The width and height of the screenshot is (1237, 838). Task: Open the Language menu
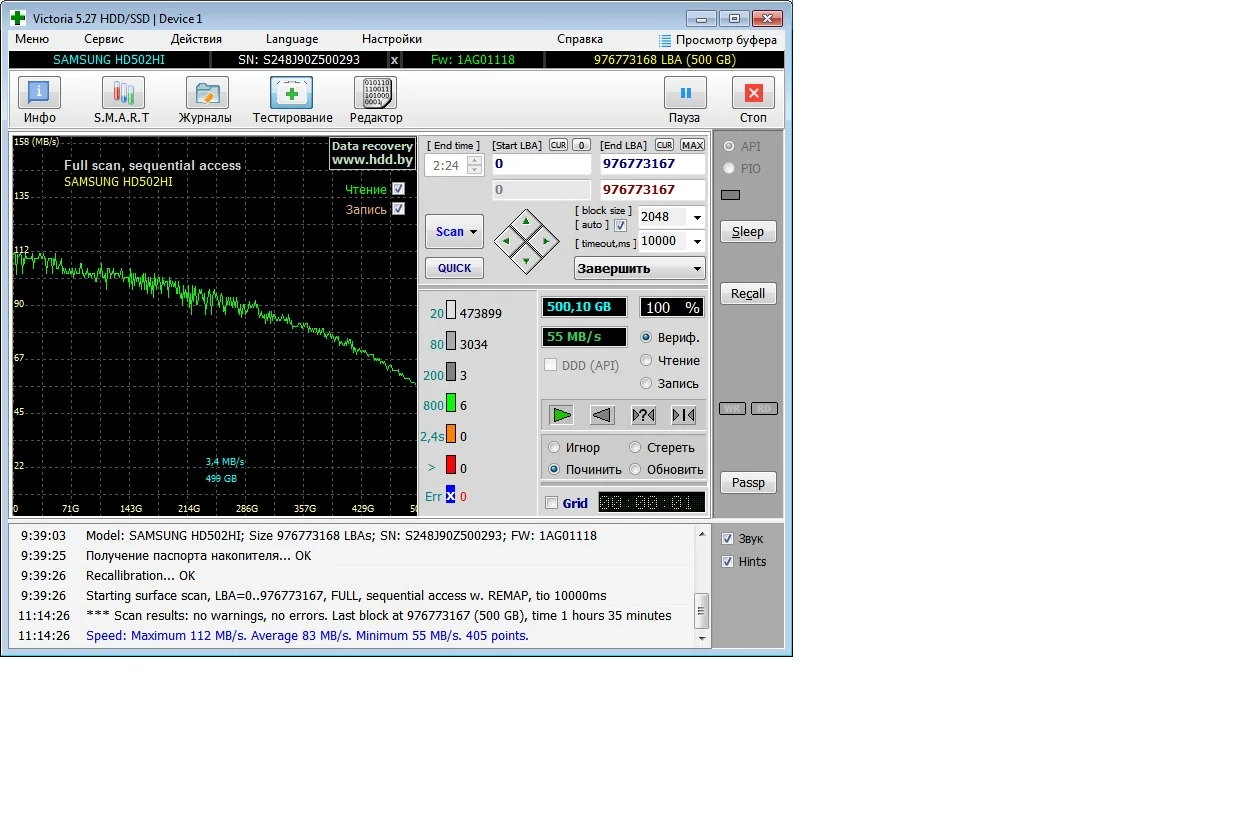point(292,39)
